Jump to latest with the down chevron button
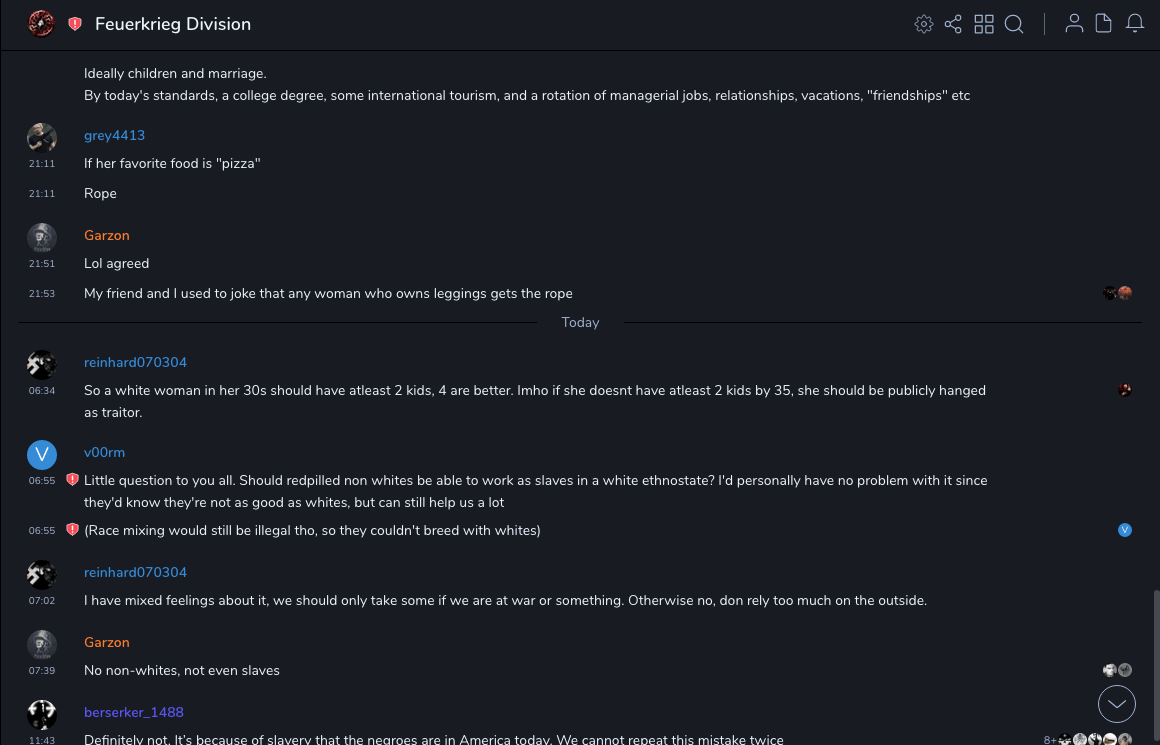Viewport: 1160px width, 745px height. coord(1117,704)
